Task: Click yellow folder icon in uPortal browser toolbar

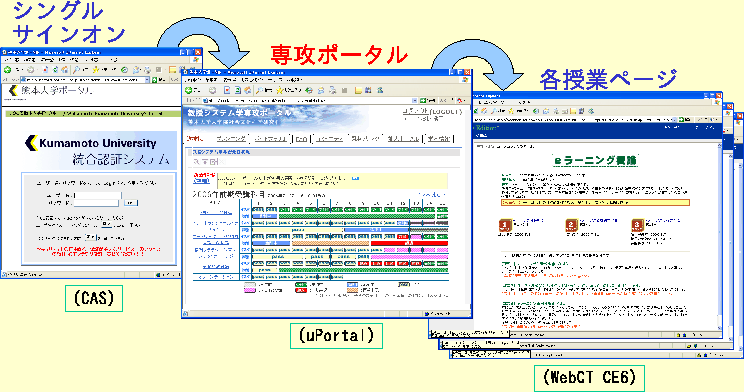Action: tap(358, 90)
